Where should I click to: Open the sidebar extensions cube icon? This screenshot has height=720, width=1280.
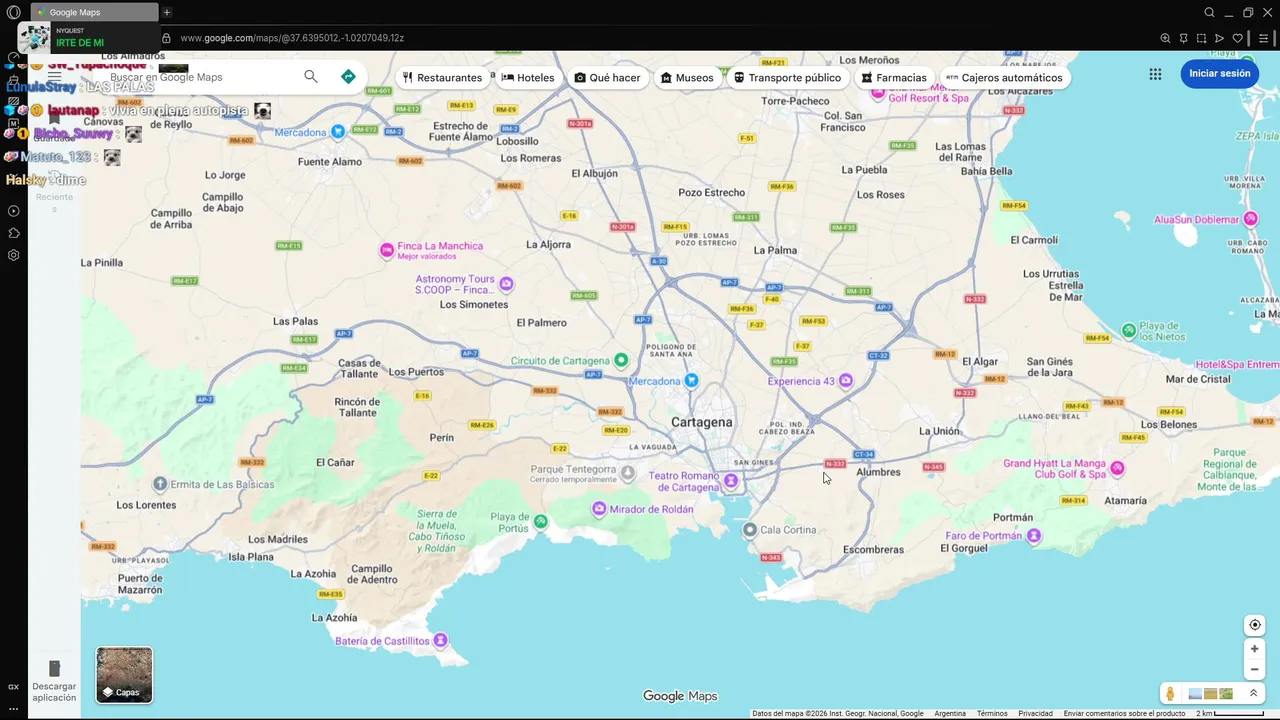(x=13, y=233)
